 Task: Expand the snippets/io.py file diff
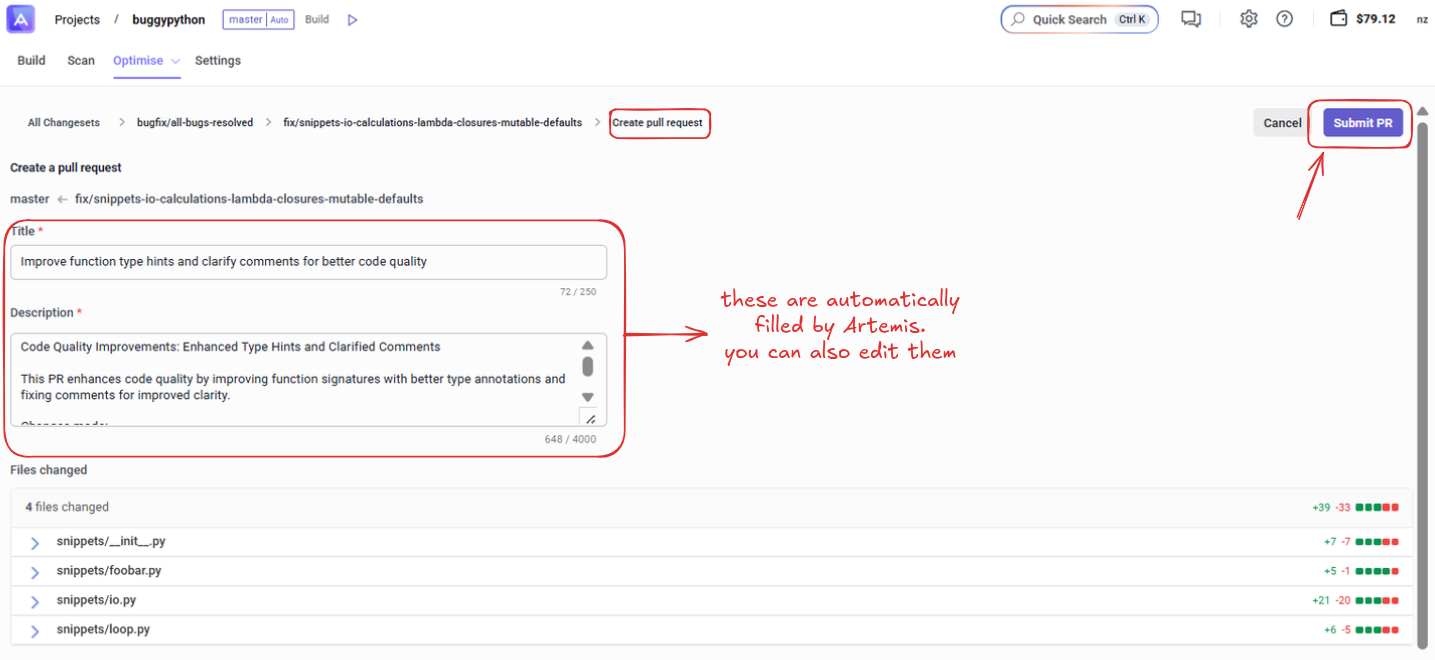tap(35, 601)
